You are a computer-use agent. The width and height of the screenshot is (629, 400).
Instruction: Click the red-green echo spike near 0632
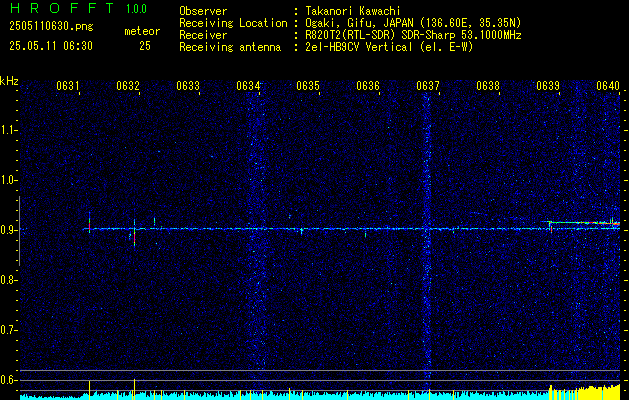(x=134, y=234)
